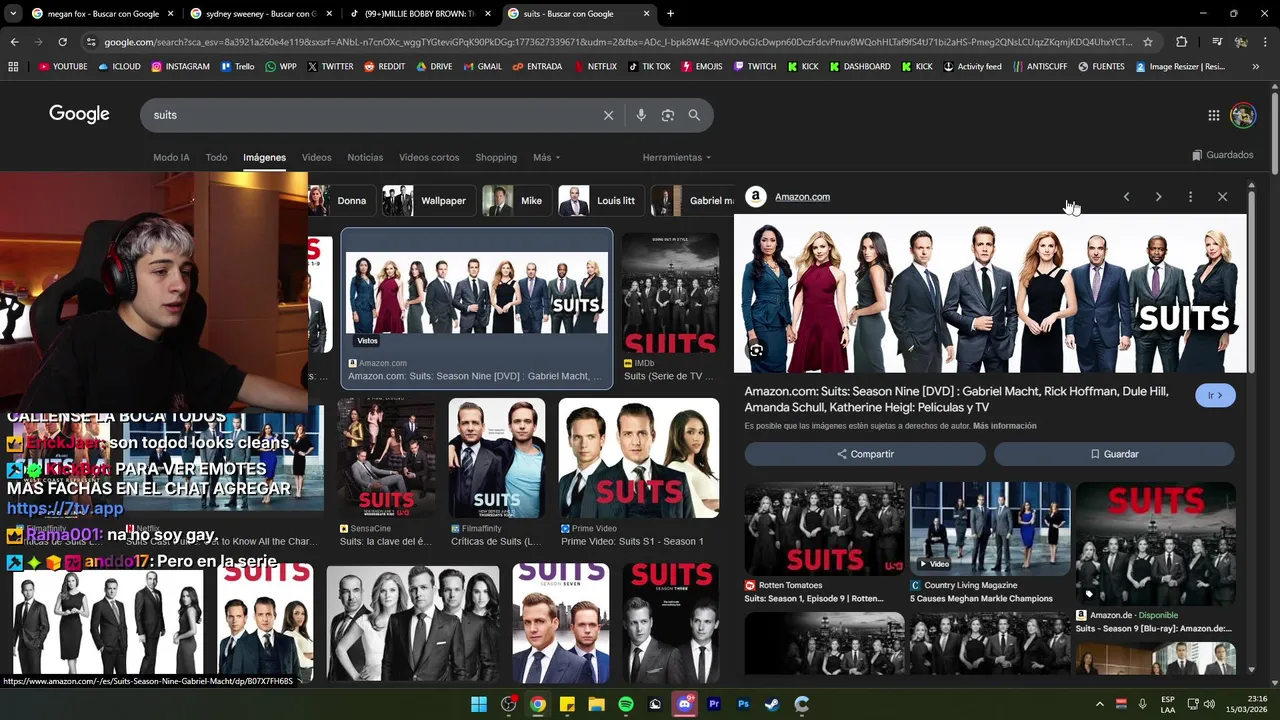
Task: Filter images by the Mike chip
Action: [x=516, y=201]
